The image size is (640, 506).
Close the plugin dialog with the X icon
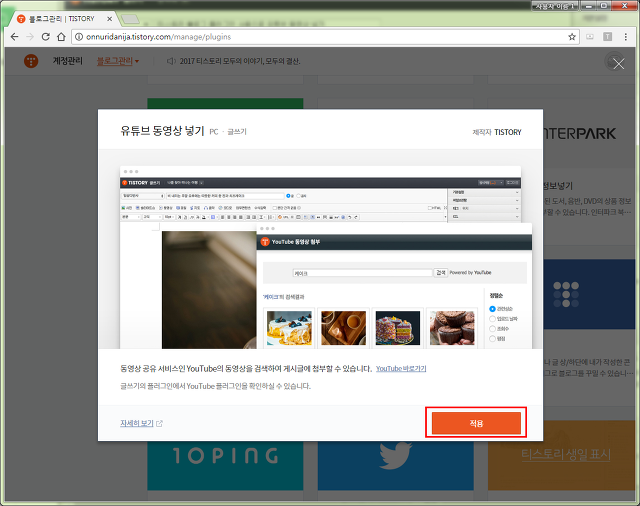[x=618, y=64]
